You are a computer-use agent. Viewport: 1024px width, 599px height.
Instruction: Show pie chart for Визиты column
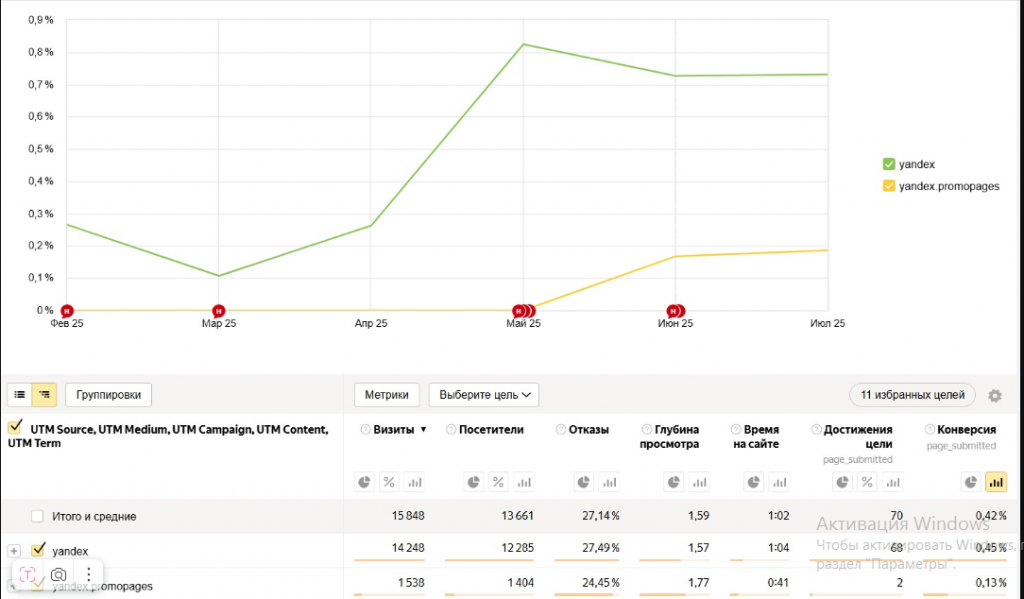(364, 482)
